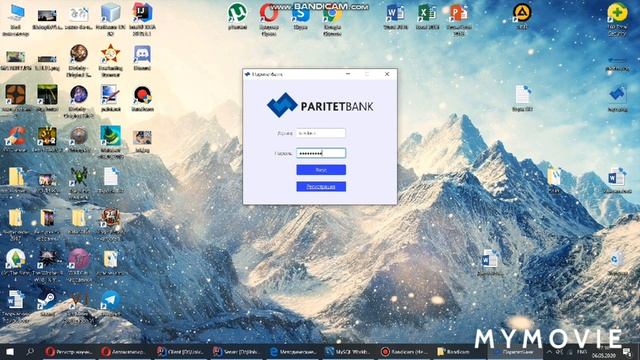The width and height of the screenshot is (640, 360).
Task: Close the ParitetBank login window
Action: 387,74
